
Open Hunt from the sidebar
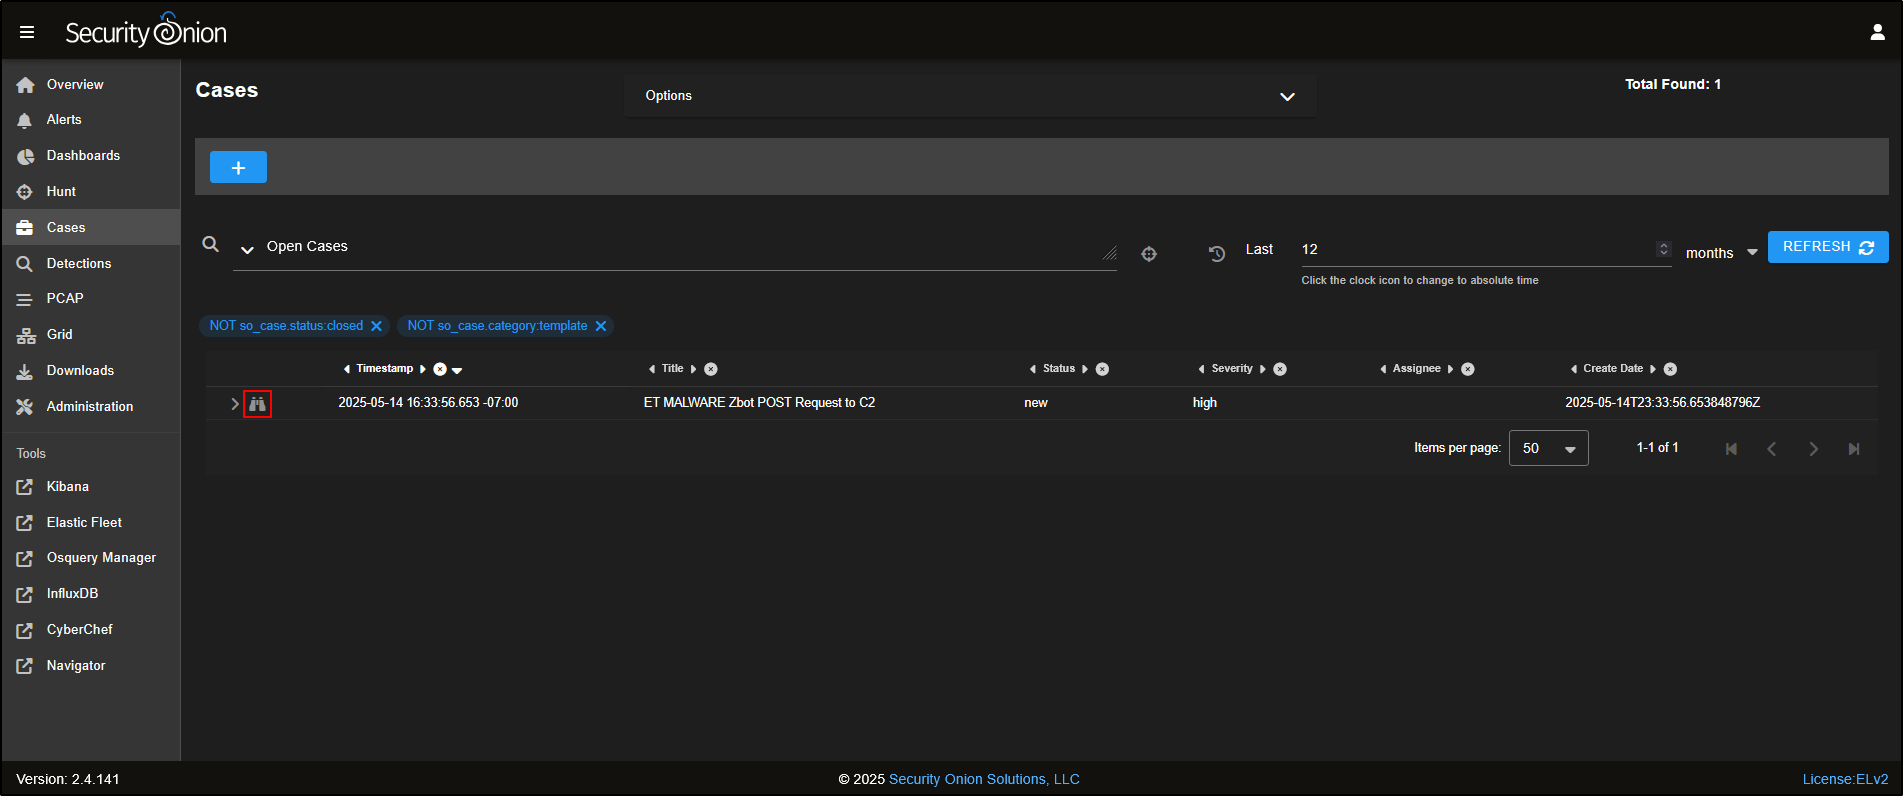[x=61, y=191]
